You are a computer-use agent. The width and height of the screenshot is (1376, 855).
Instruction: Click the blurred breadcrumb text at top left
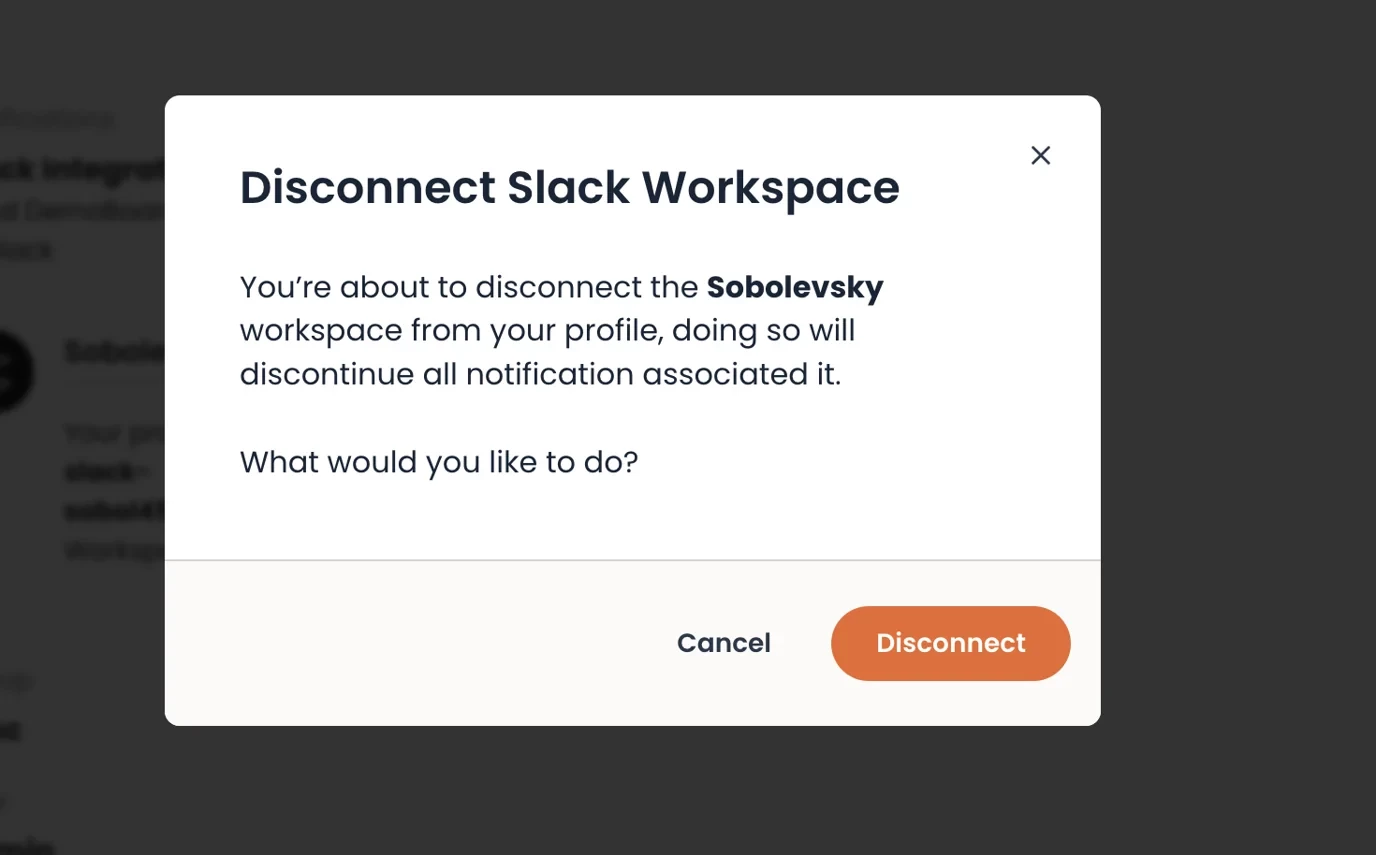pos(58,120)
